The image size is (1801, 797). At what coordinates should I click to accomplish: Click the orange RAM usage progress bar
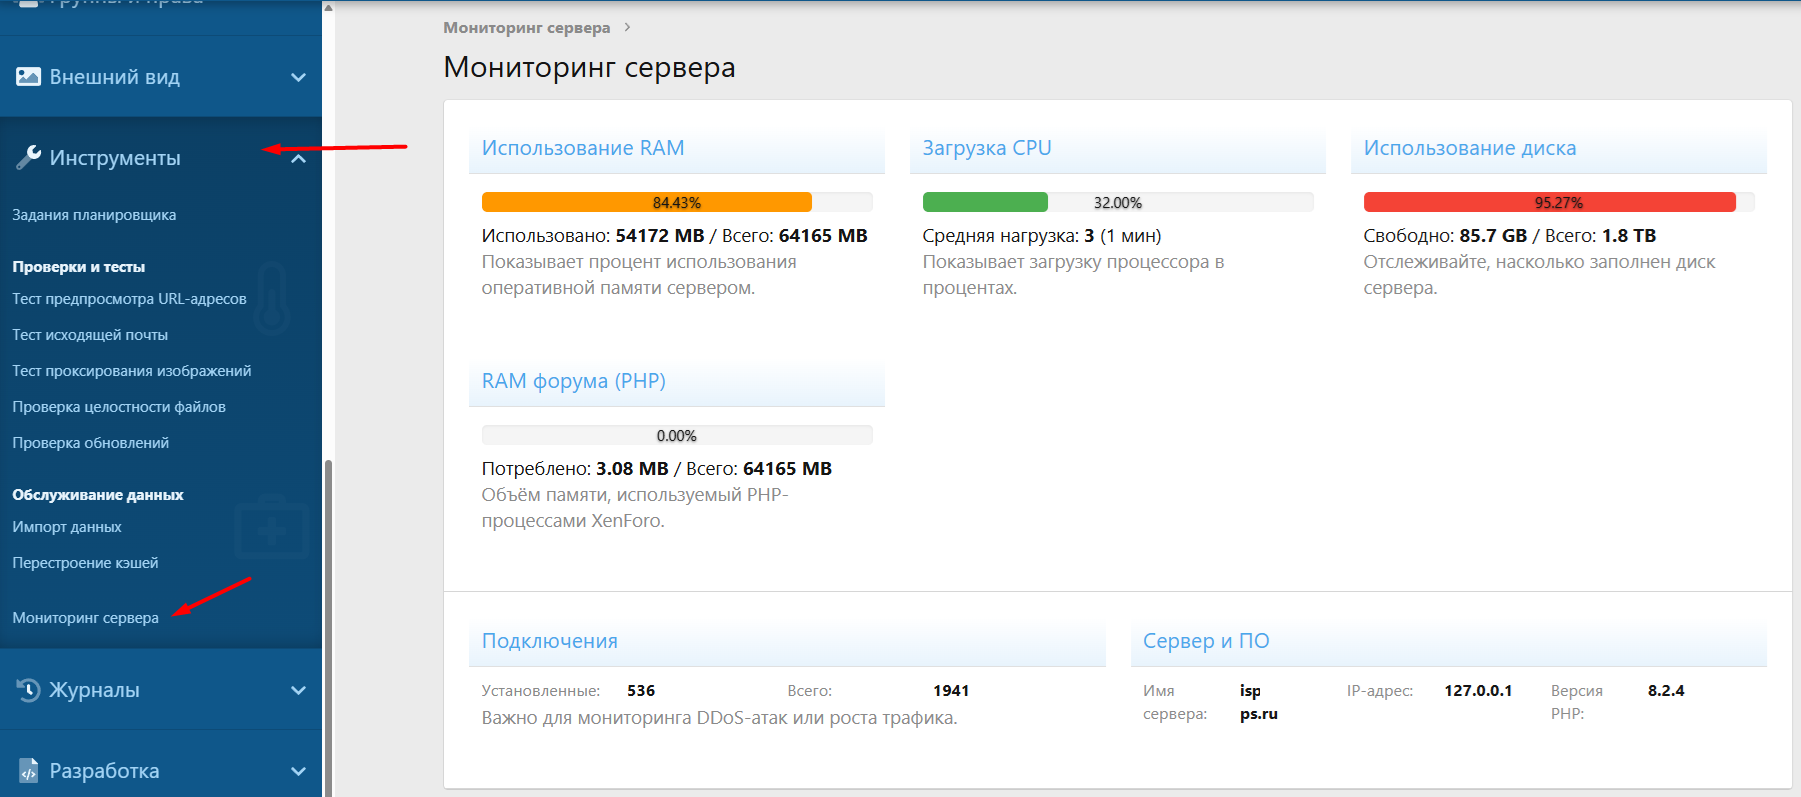point(646,202)
